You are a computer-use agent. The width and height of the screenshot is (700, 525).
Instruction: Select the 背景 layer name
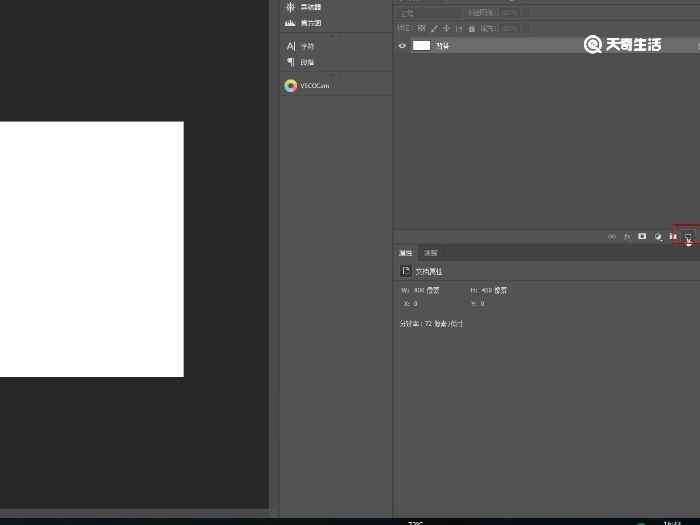[442, 46]
